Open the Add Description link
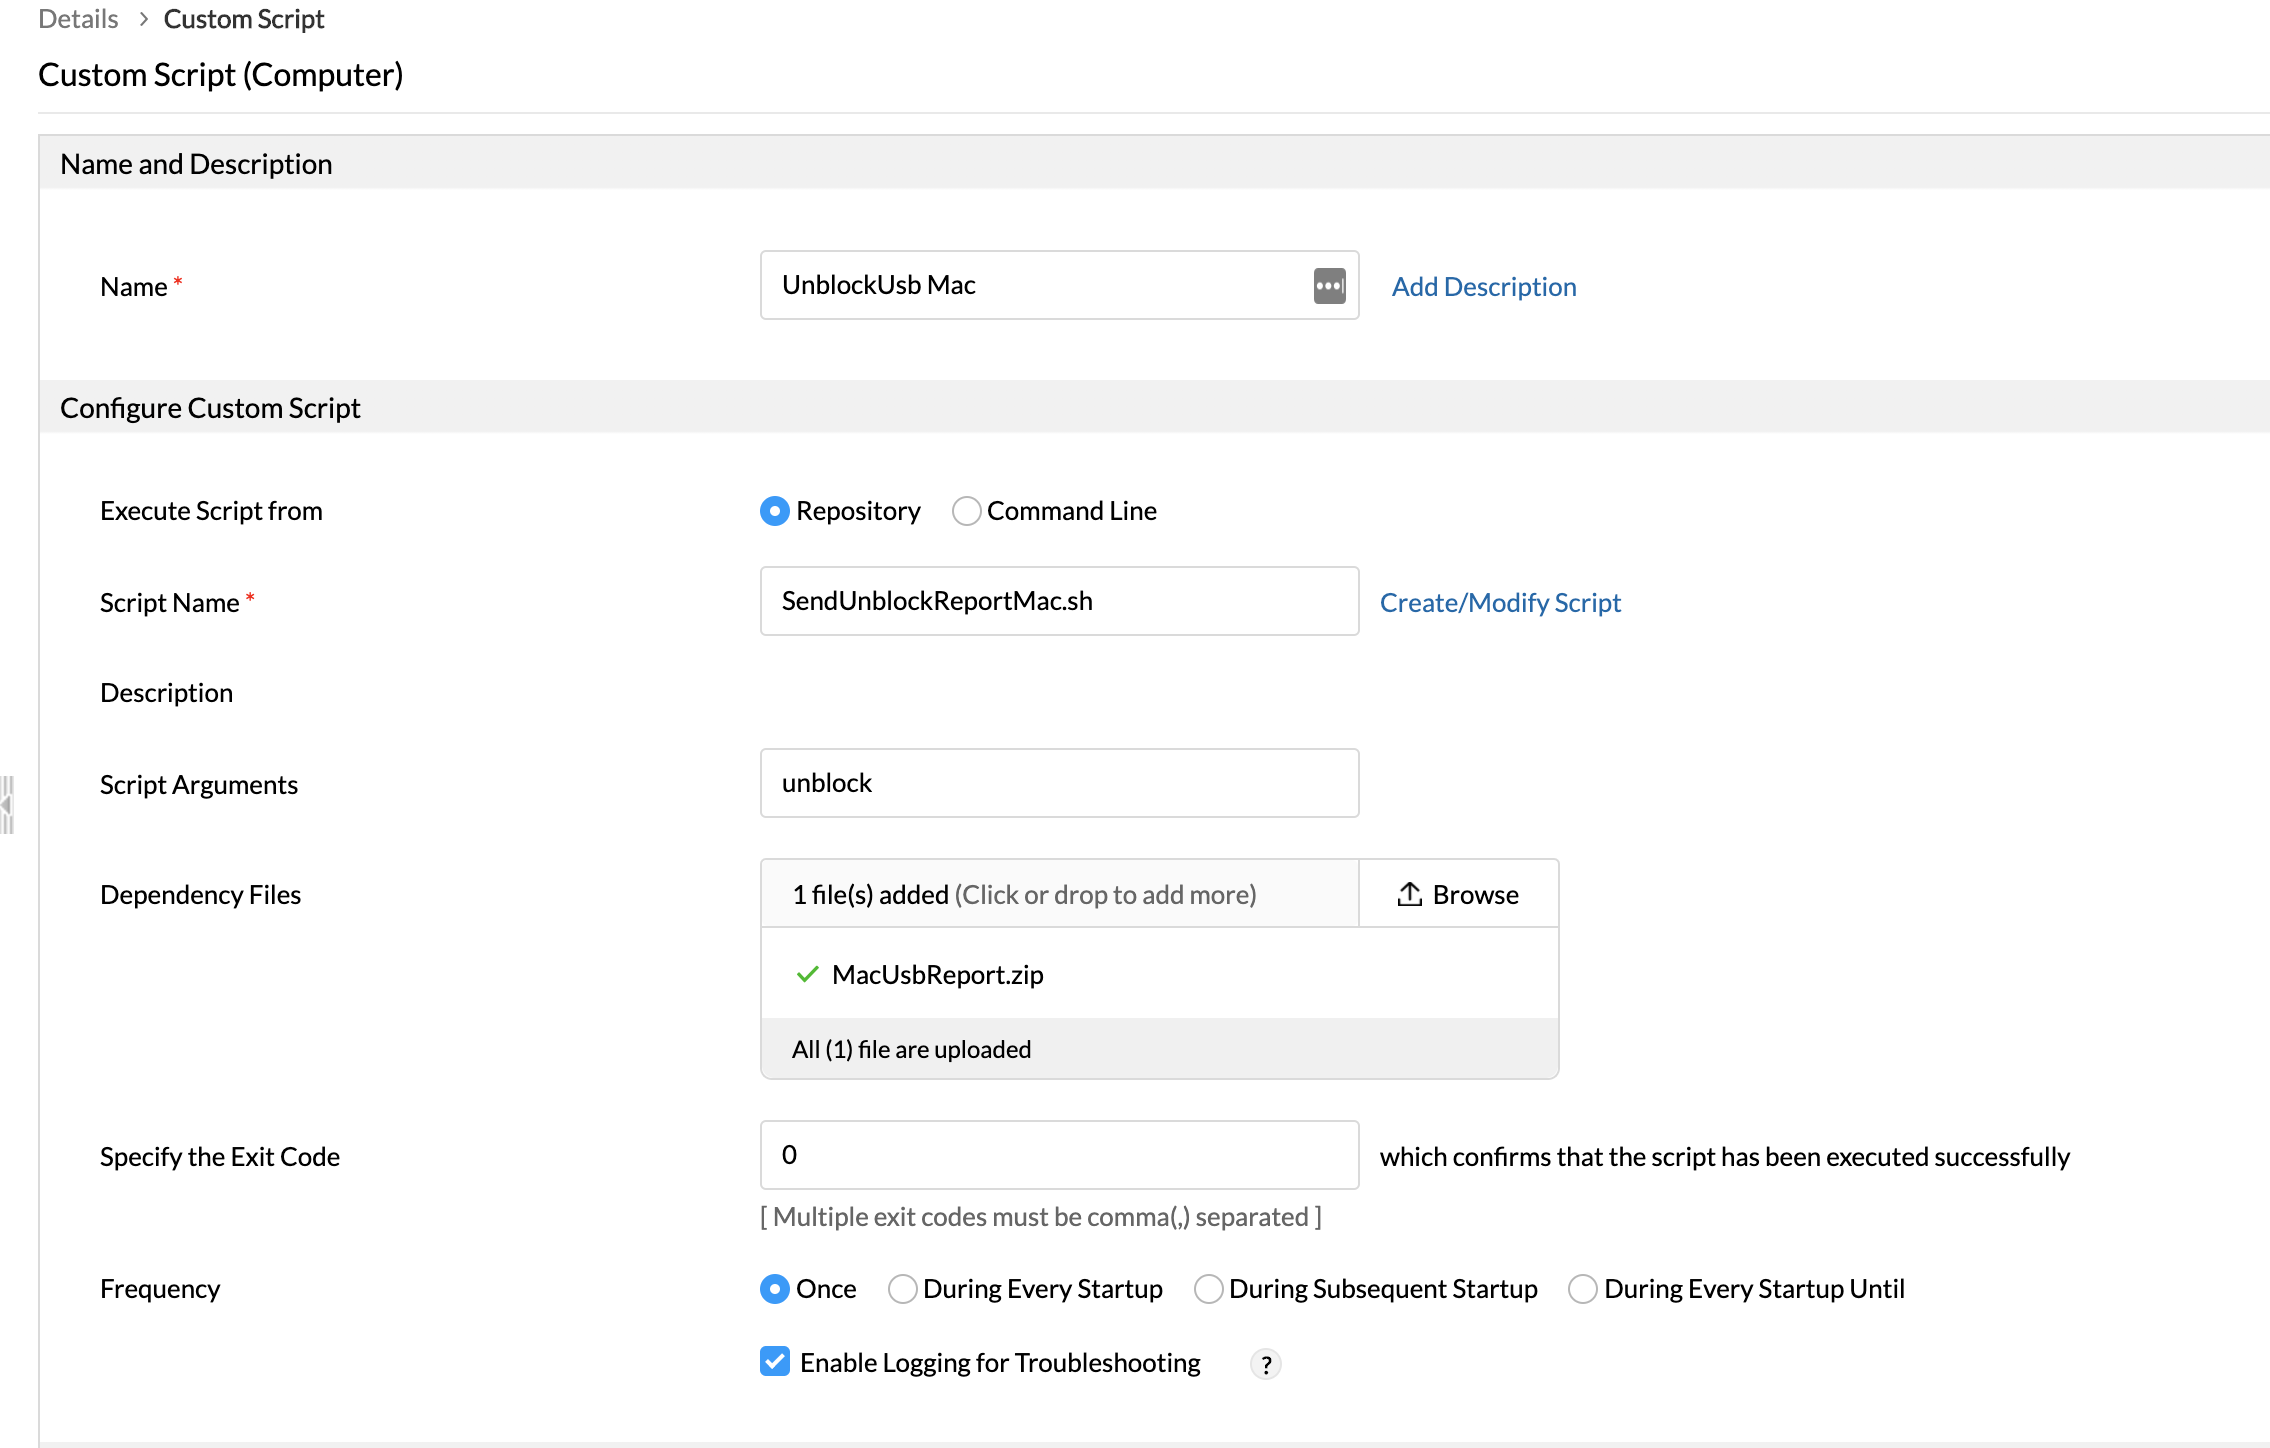Viewport: 2270px width, 1448px height. coord(1483,287)
